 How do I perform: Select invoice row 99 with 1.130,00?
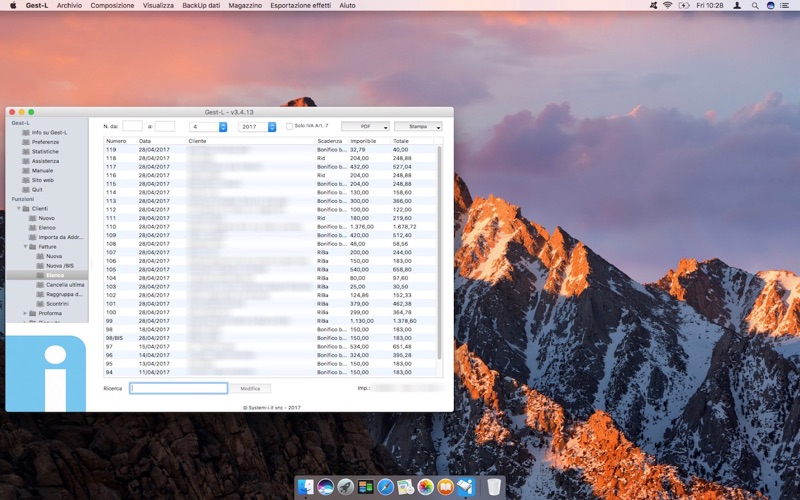click(270, 321)
